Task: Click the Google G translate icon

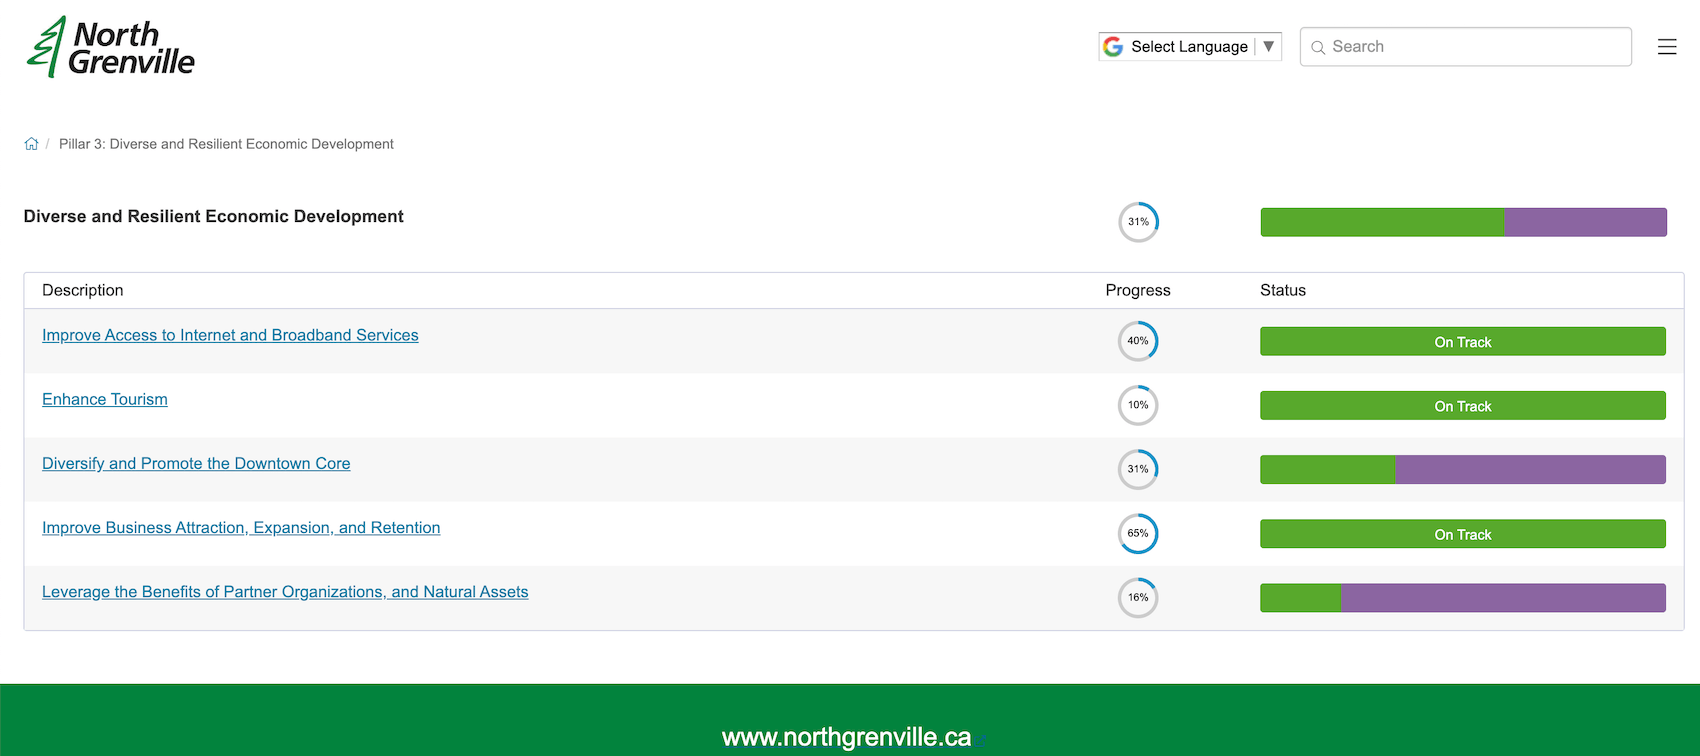Action: point(1113,47)
